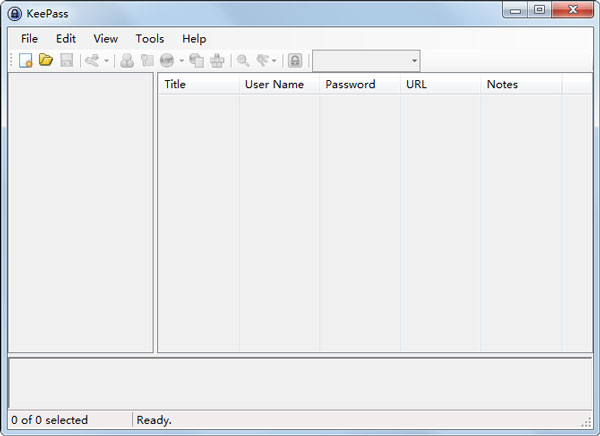Maximize the KeePass window
The width and height of the screenshot is (600, 436).
tap(539, 10)
